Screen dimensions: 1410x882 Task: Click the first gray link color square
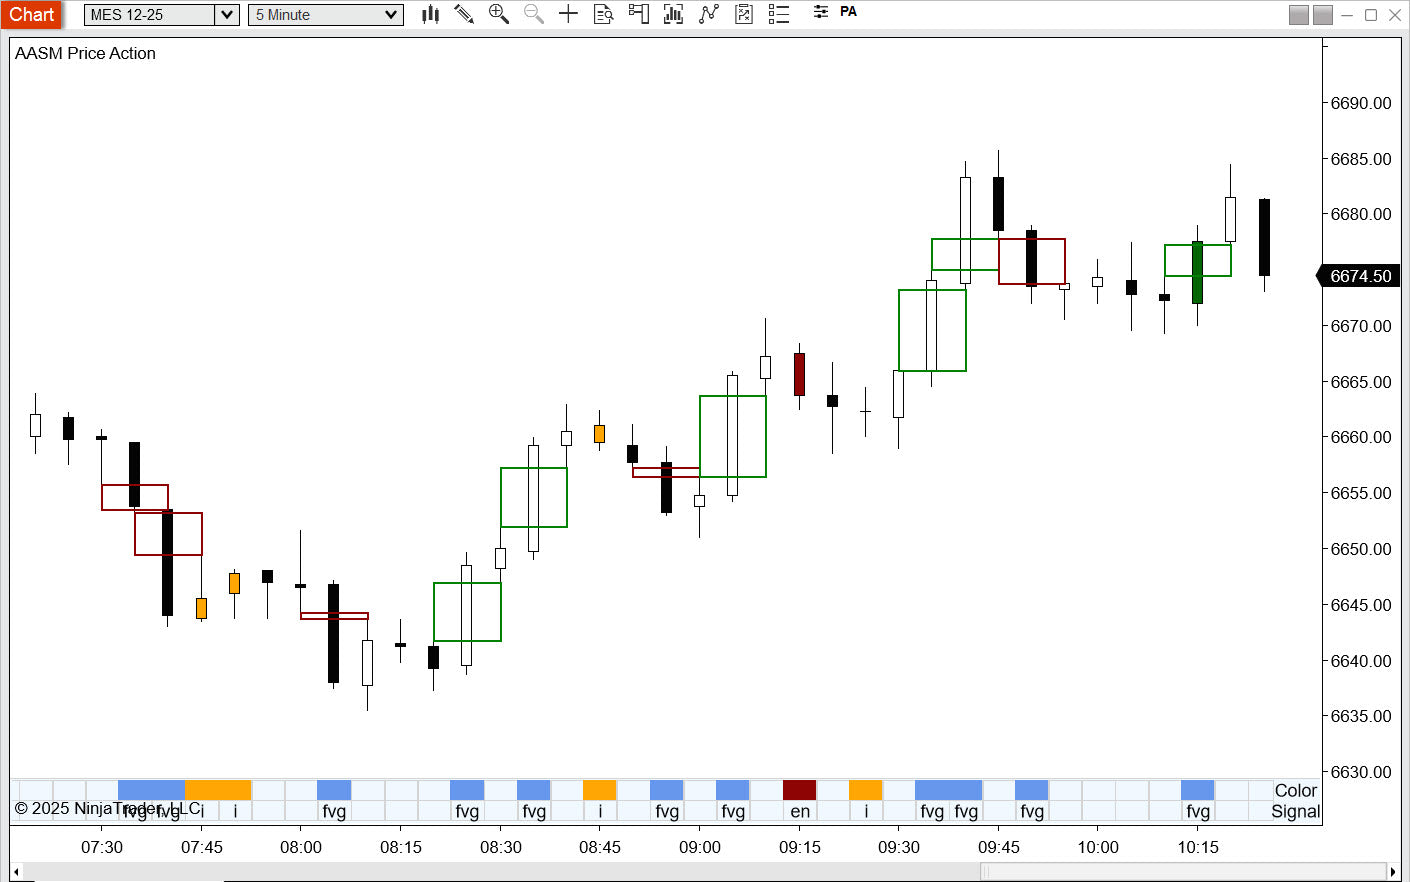point(1298,15)
